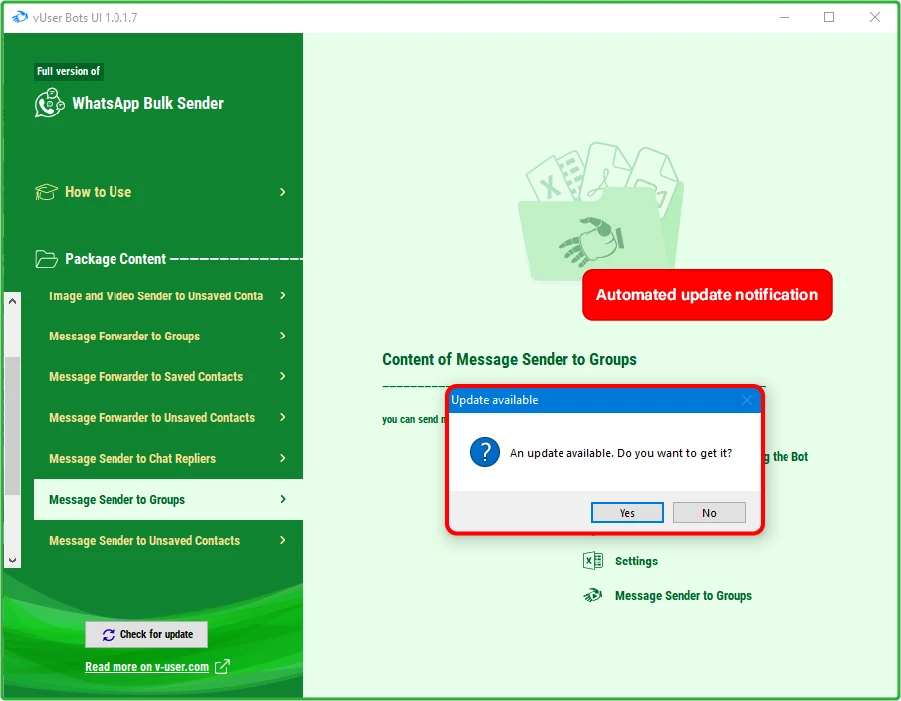The width and height of the screenshot is (901, 701).
Task: Click the vUser Bots app logo icon
Action: (x=20, y=17)
